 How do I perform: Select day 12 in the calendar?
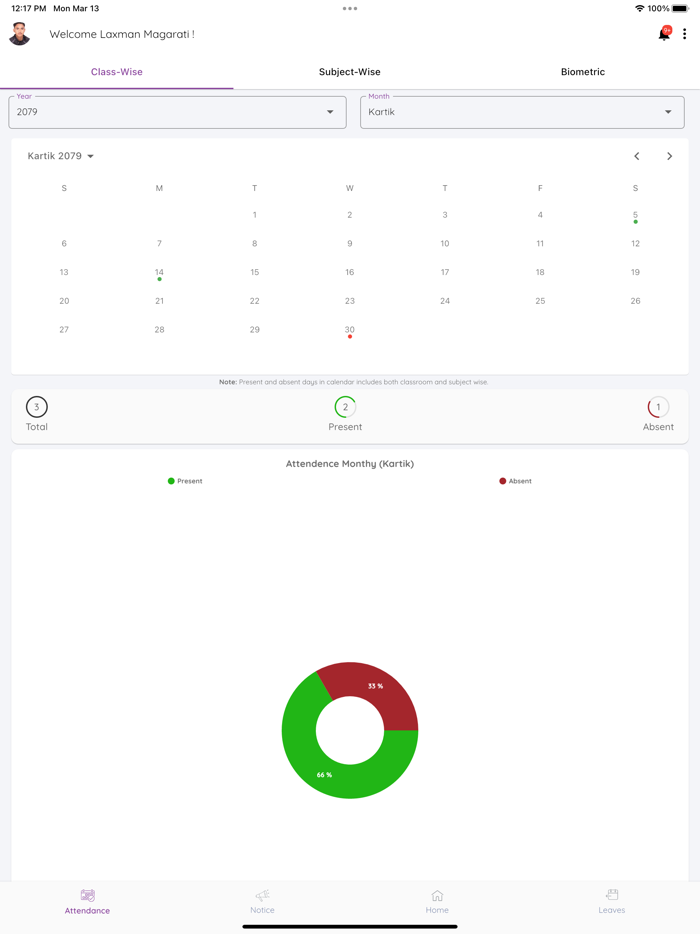(x=636, y=244)
